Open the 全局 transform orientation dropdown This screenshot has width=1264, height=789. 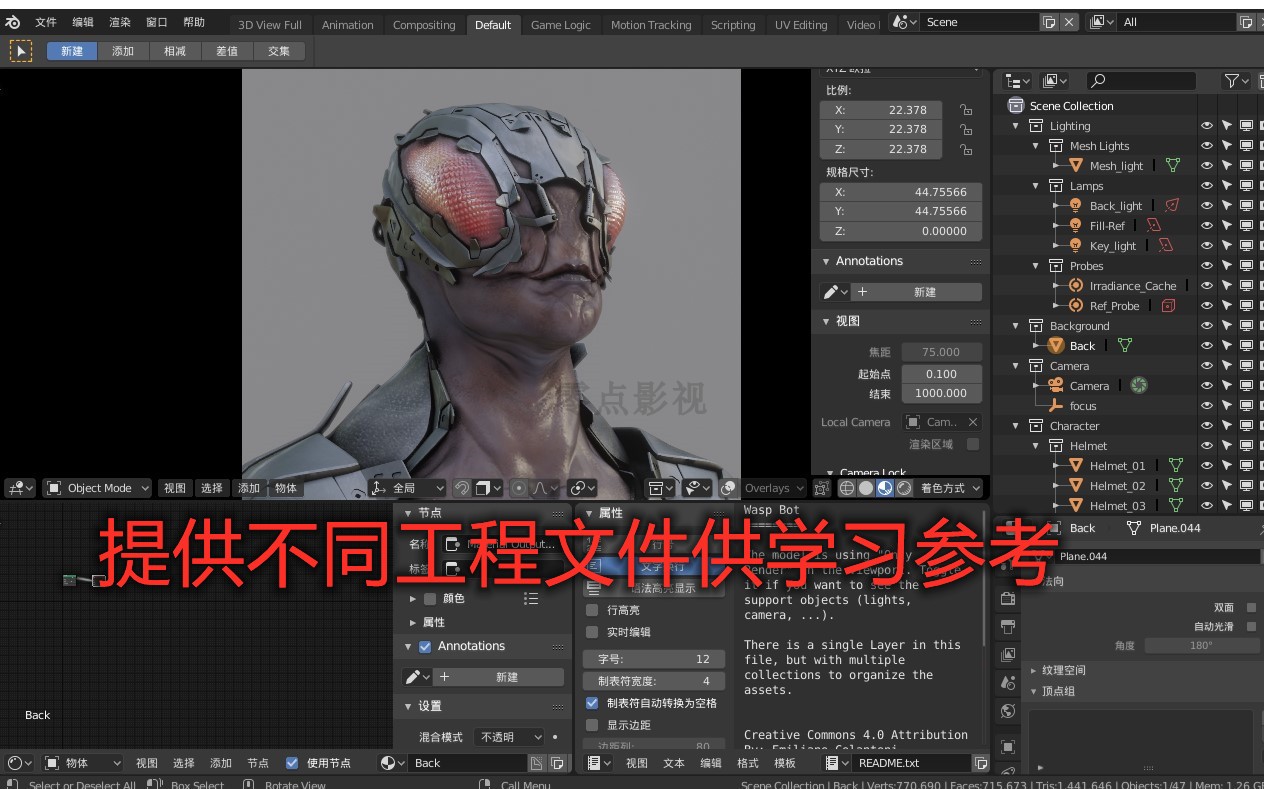[407, 488]
